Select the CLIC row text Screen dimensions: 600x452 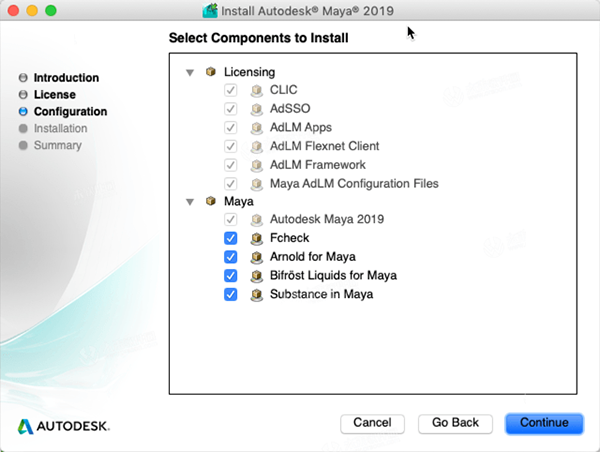coord(284,90)
